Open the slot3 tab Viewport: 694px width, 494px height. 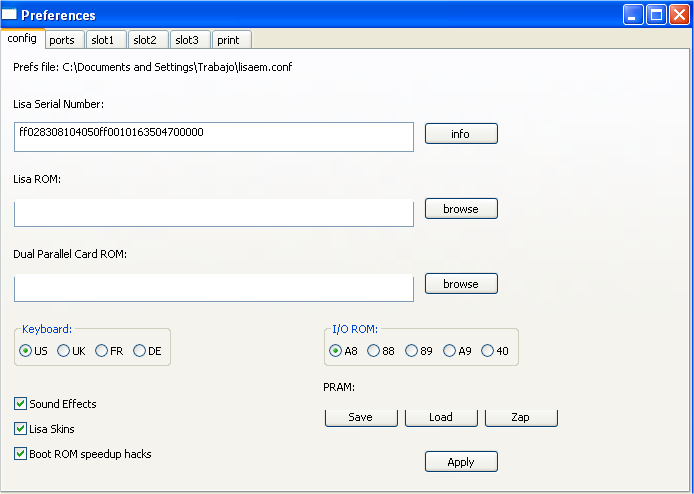point(190,40)
